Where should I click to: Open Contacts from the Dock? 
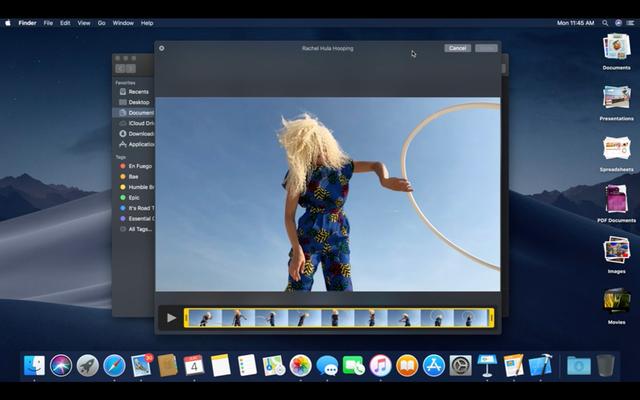tap(167, 365)
